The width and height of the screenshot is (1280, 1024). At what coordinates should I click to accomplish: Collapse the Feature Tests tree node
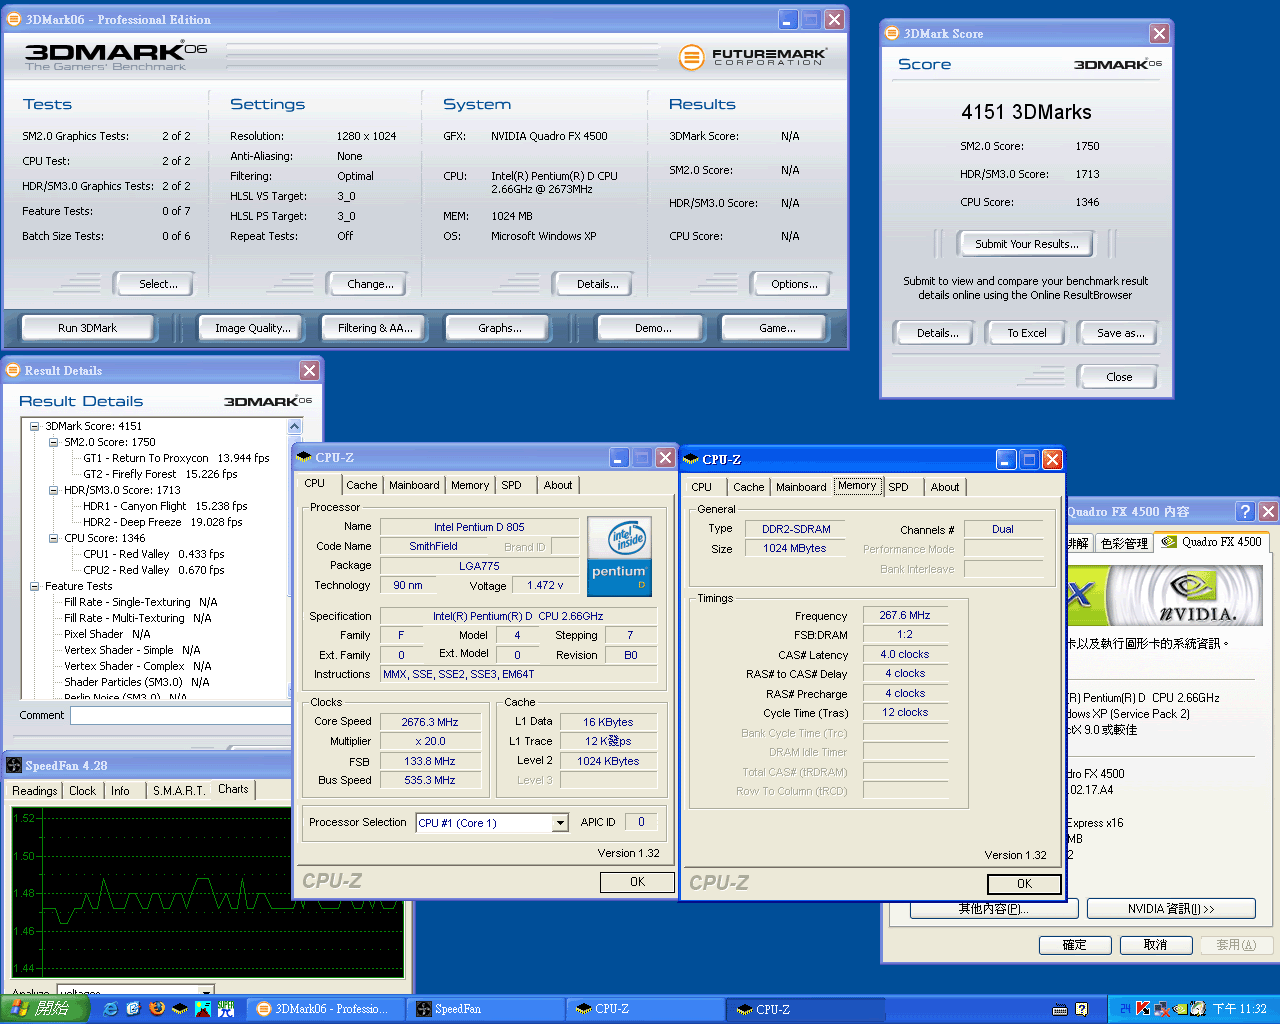pos(34,586)
